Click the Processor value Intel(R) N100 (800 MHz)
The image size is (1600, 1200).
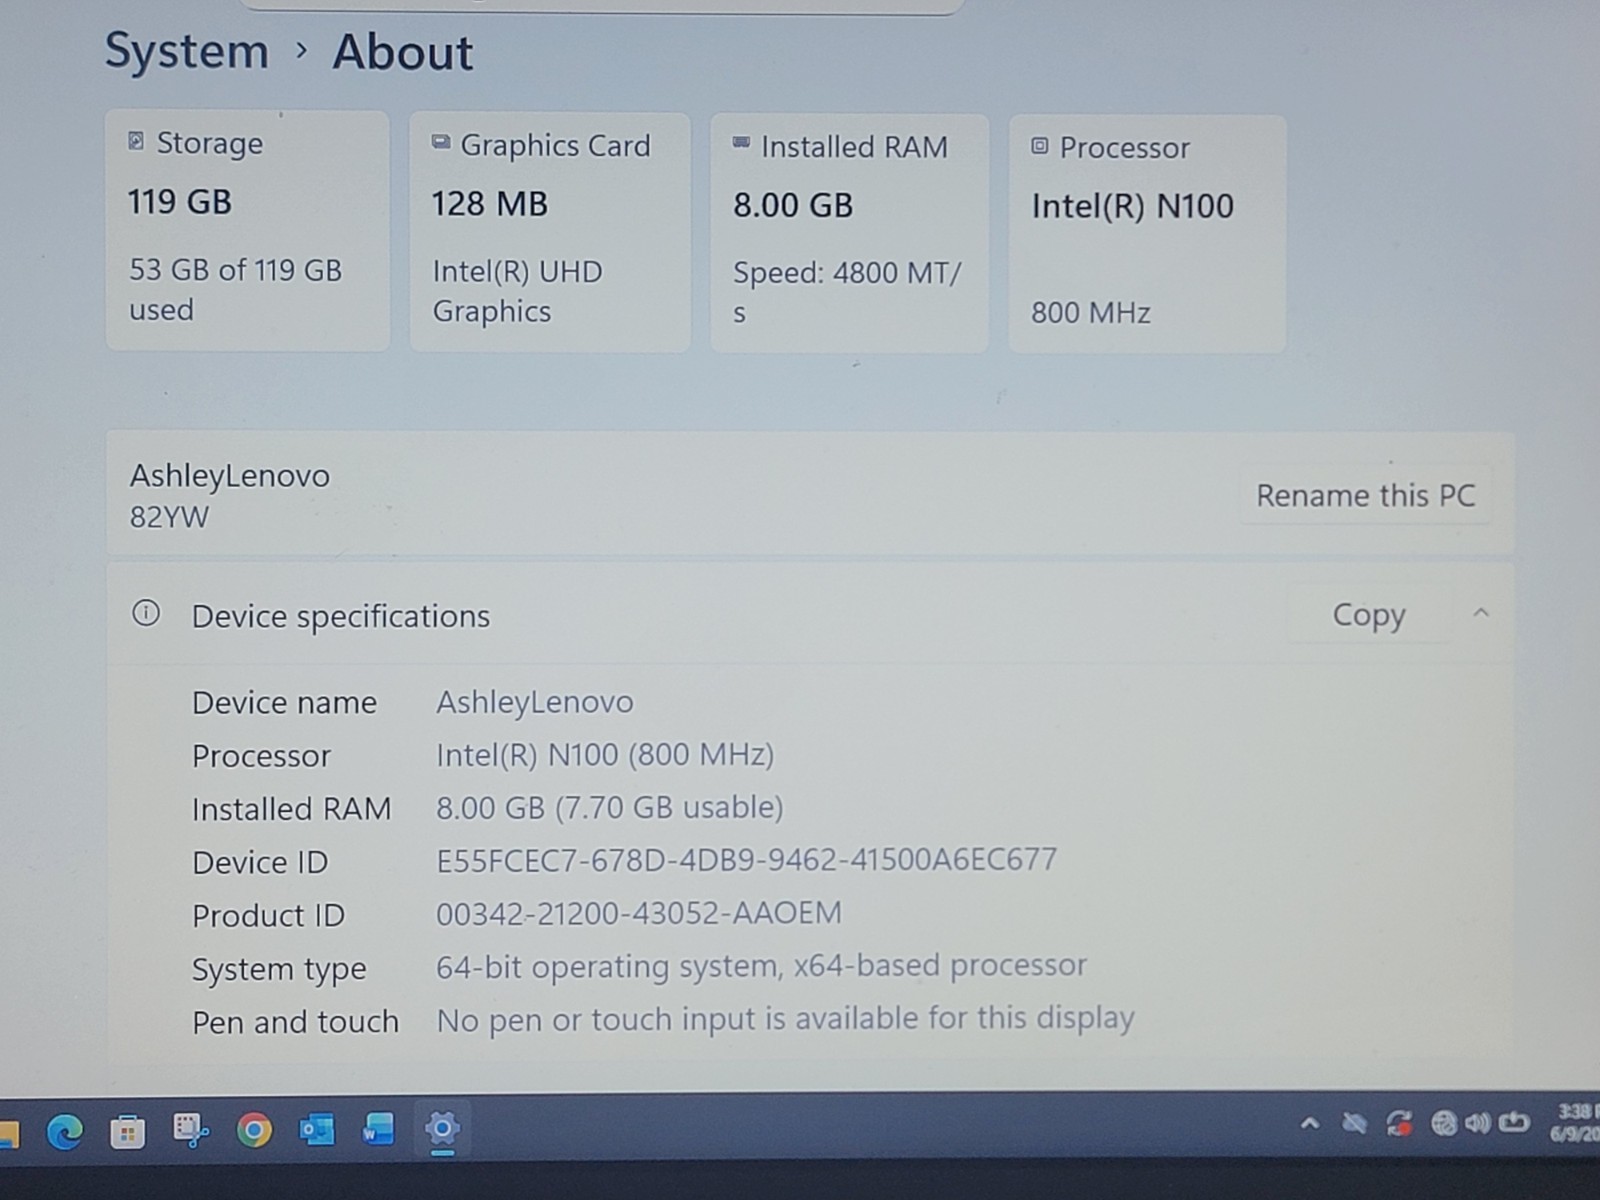(604, 755)
